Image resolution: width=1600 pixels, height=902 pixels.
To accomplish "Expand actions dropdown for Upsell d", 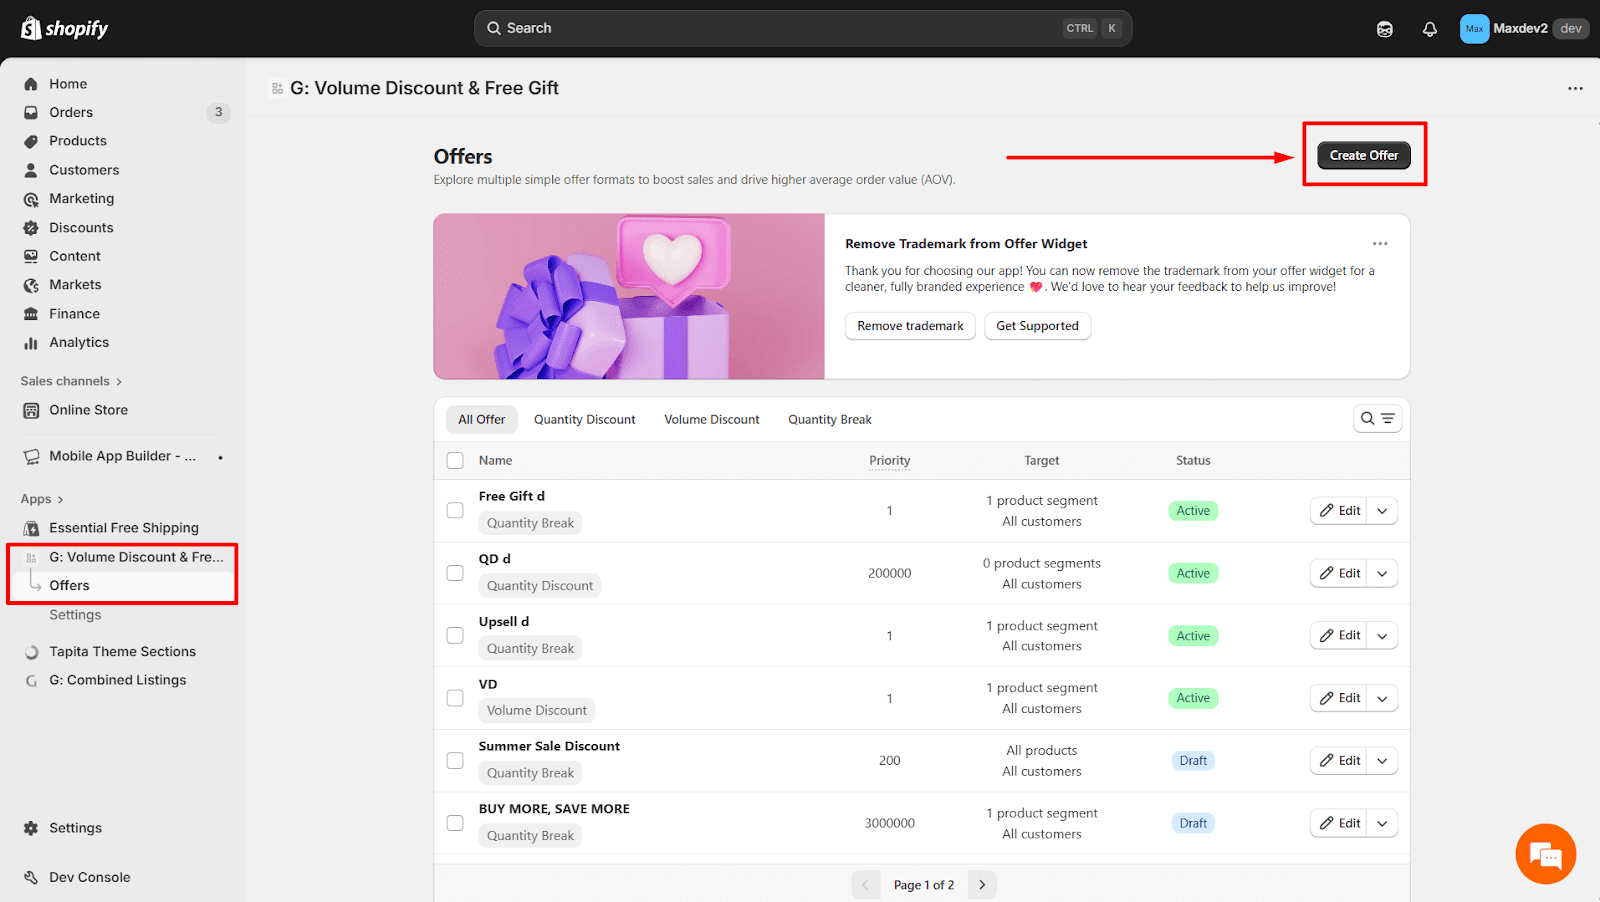I will 1382,636.
